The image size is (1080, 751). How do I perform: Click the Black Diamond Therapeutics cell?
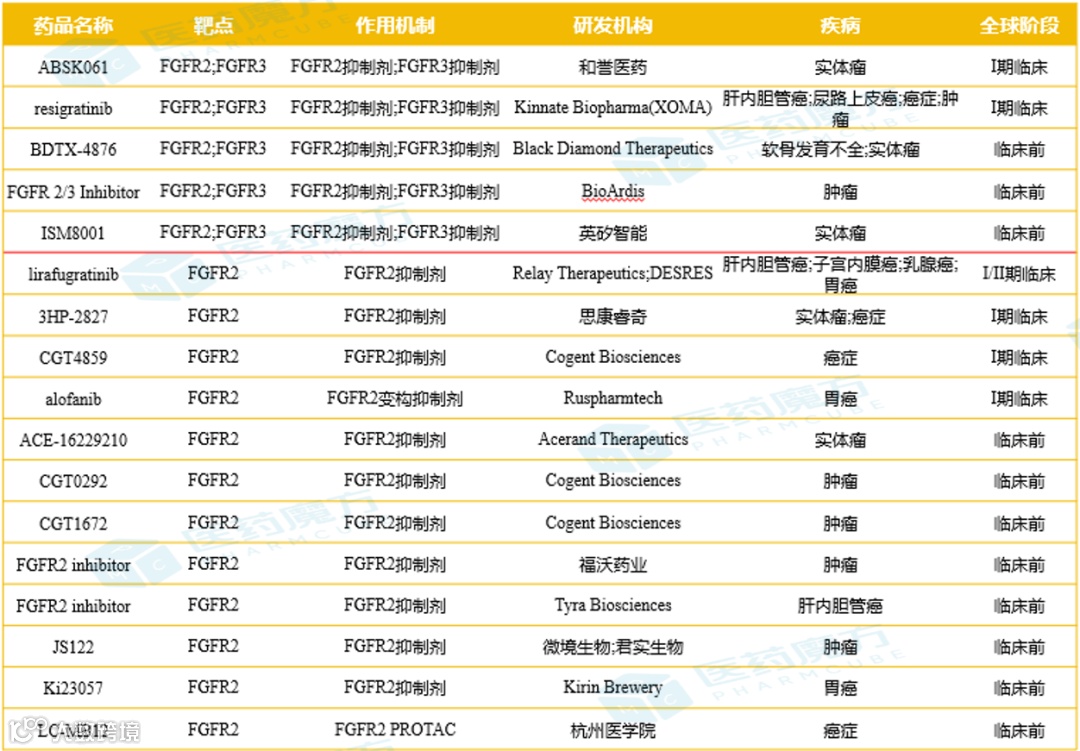coord(612,149)
